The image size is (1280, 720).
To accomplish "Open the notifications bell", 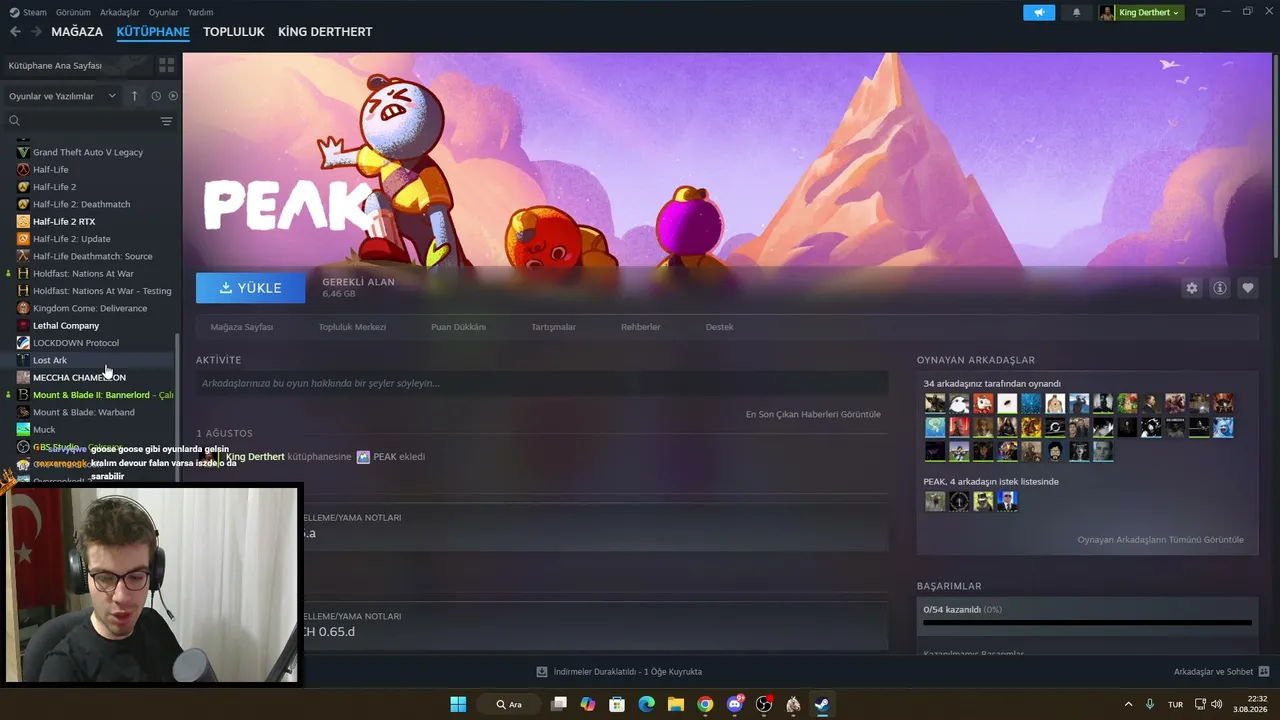I will coord(1076,12).
